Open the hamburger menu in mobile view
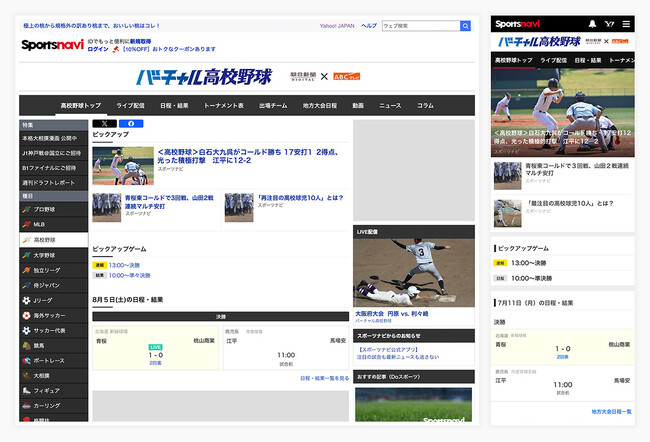 click(x=626, y=24)
